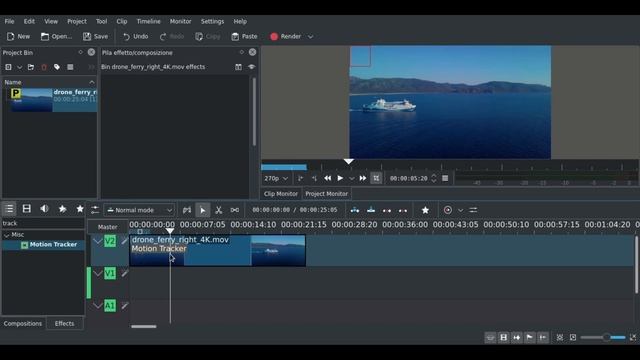Click the monitor Play button
The width and height of the screenshot is (640, 360).
(340, 178)
